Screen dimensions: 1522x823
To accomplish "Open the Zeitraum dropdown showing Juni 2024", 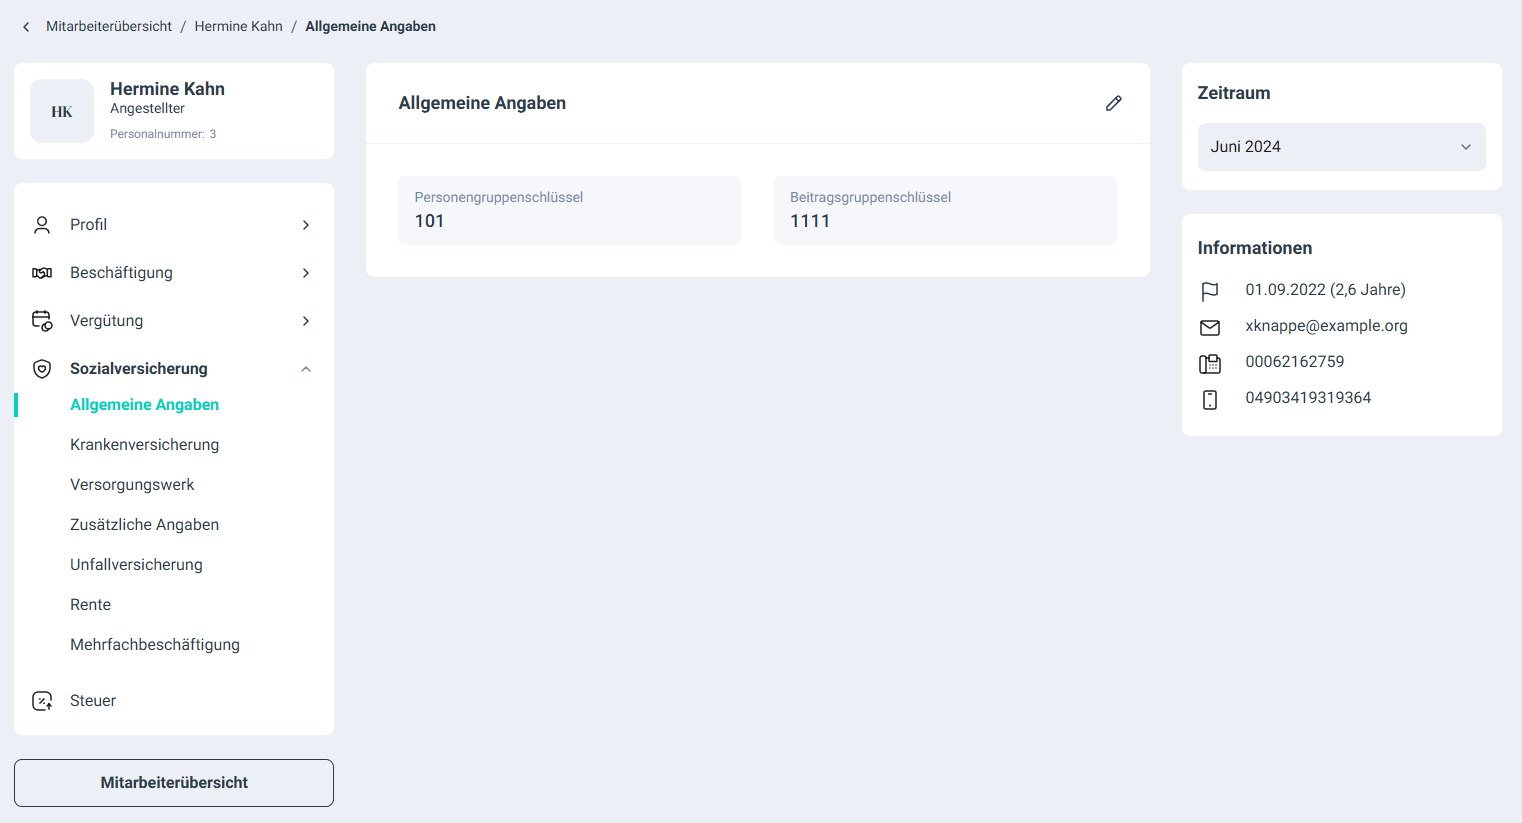I will point(1341,147).
